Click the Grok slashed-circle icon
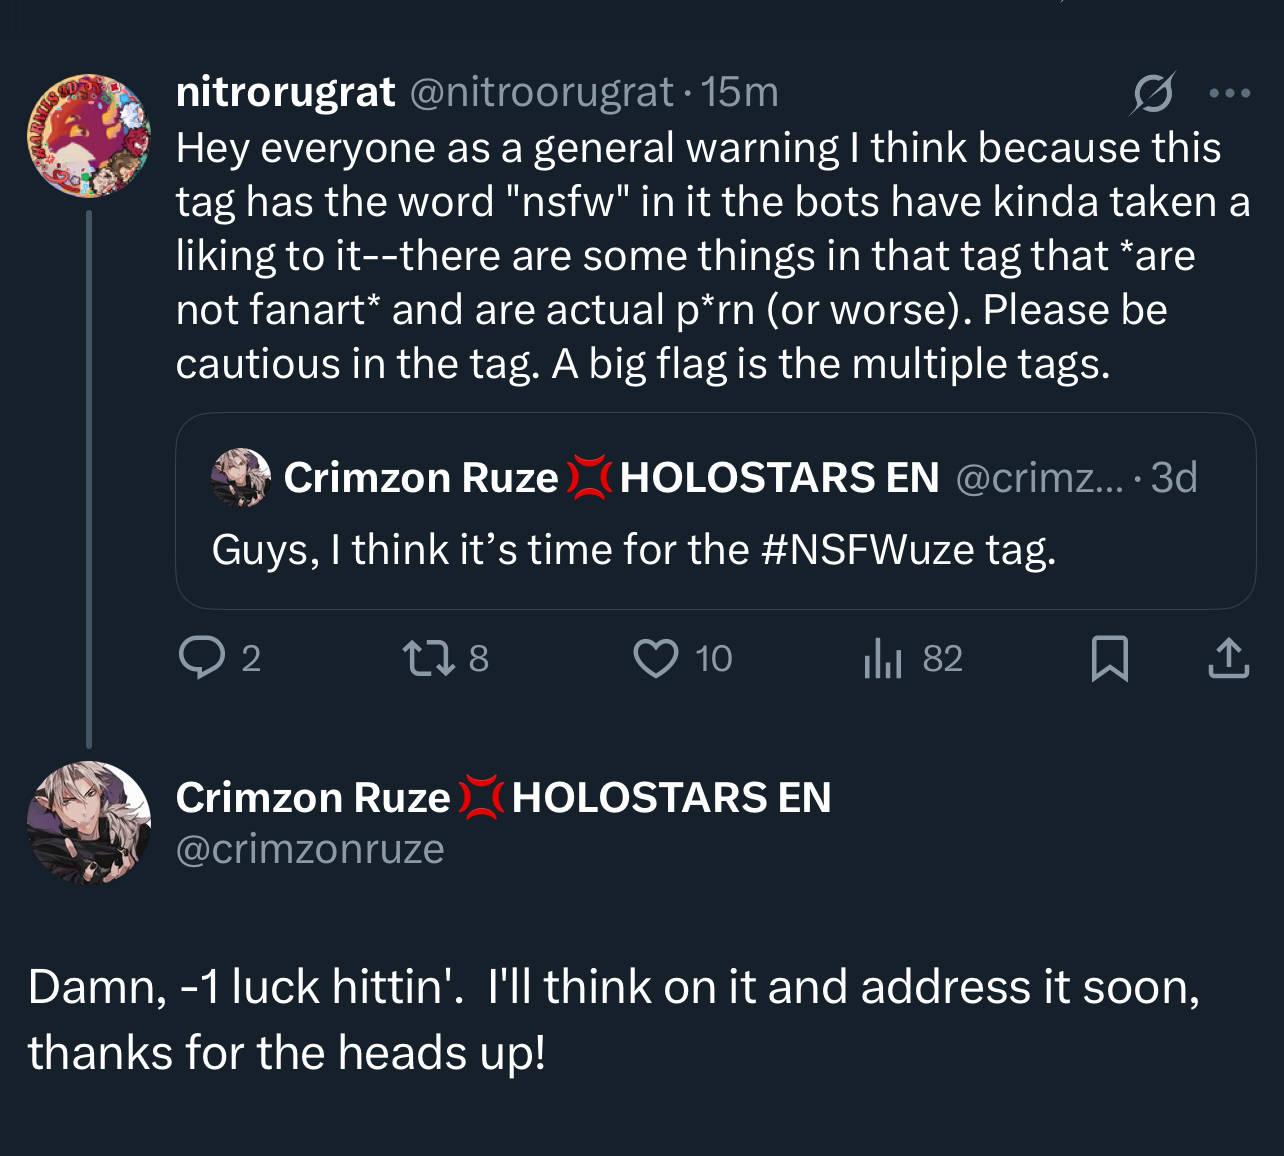The image size is (1284, 1156). pyautogui.click(x=1153, y=93)
